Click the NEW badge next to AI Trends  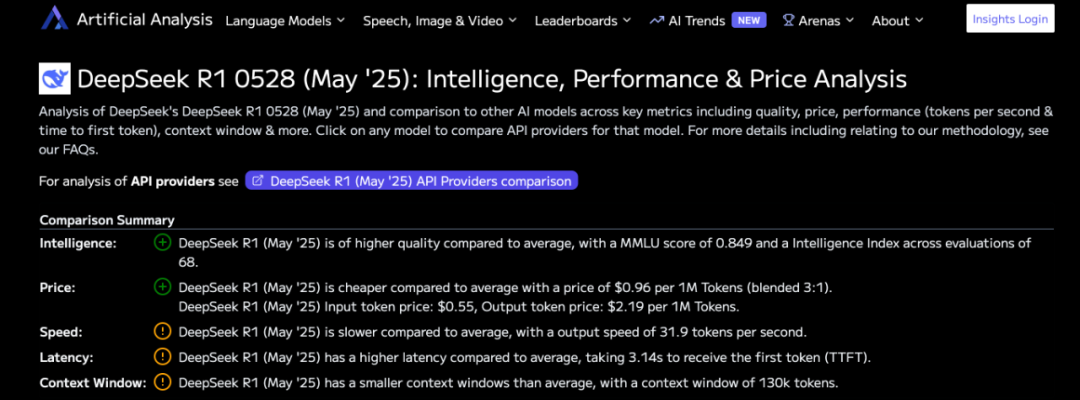[x=749, y=20]
